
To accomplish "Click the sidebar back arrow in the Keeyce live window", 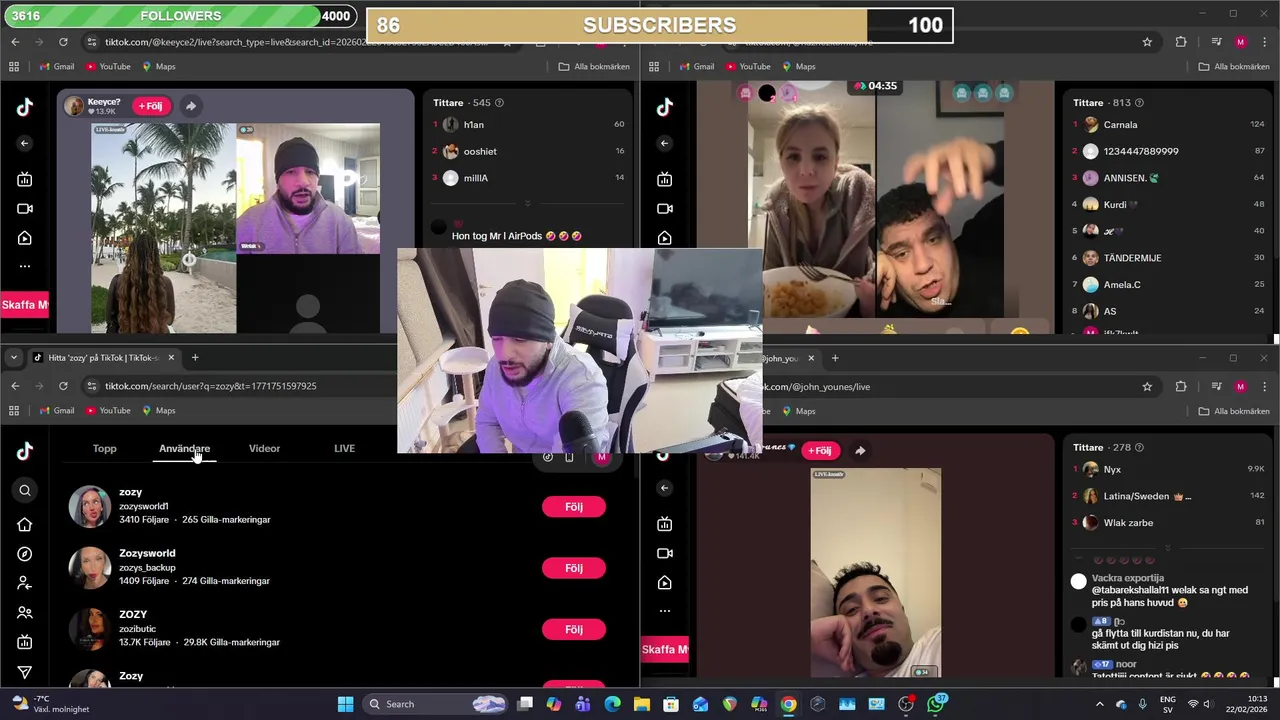I will coord(25,143).
